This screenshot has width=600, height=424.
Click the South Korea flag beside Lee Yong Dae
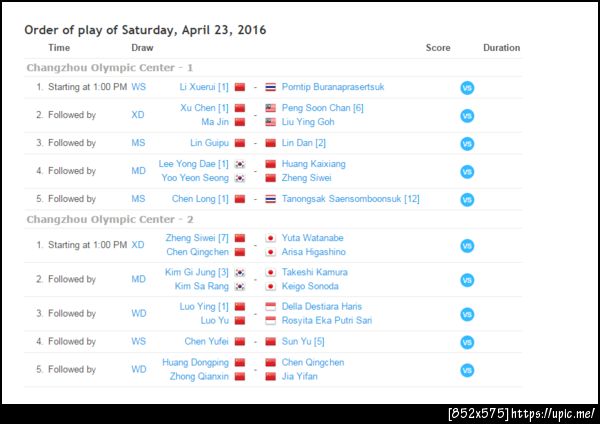240,164
